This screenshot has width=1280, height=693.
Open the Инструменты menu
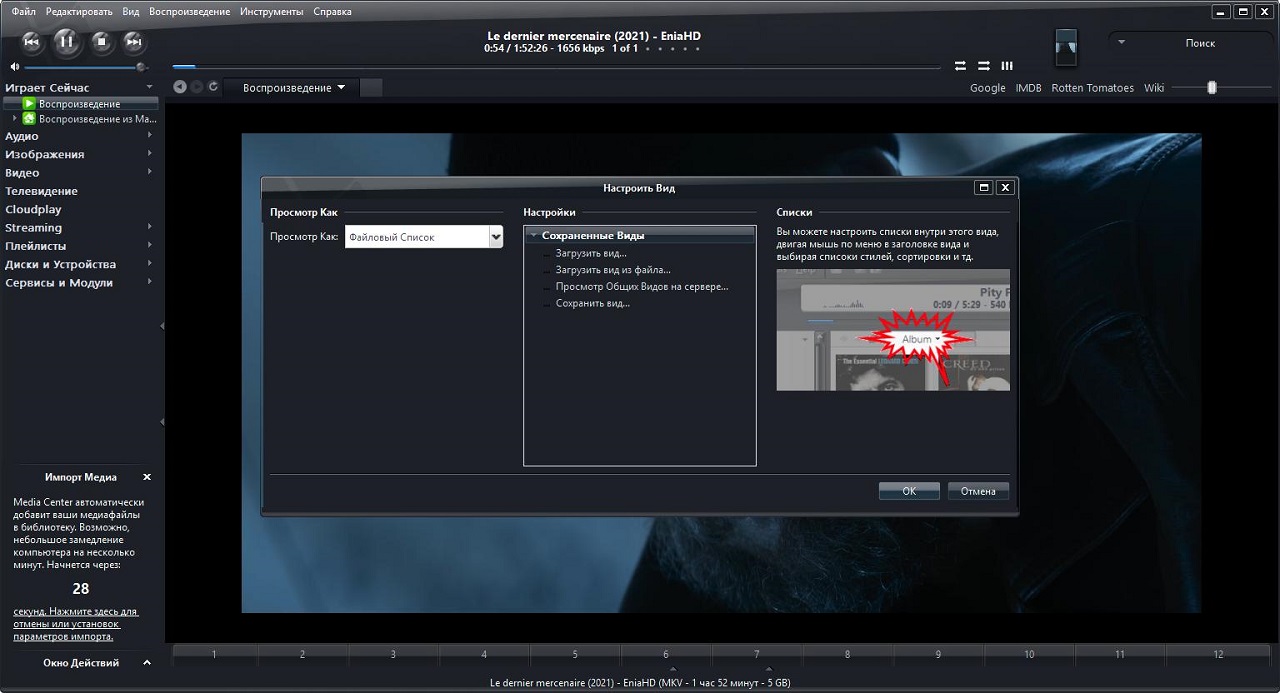[272, 12]
